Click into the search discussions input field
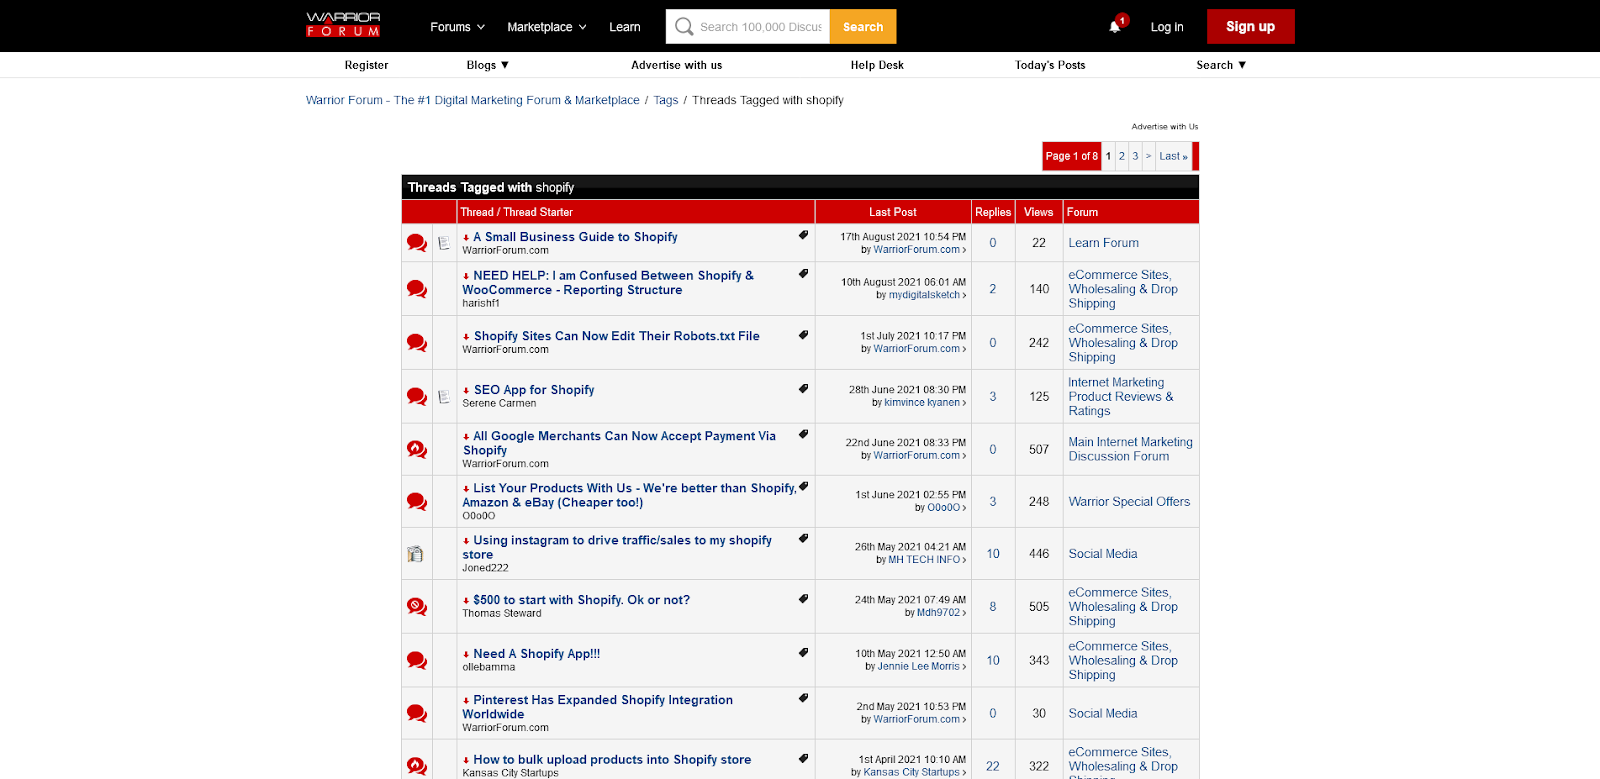This screenshot has width=1600, height=779. click(x=760, y=27)
